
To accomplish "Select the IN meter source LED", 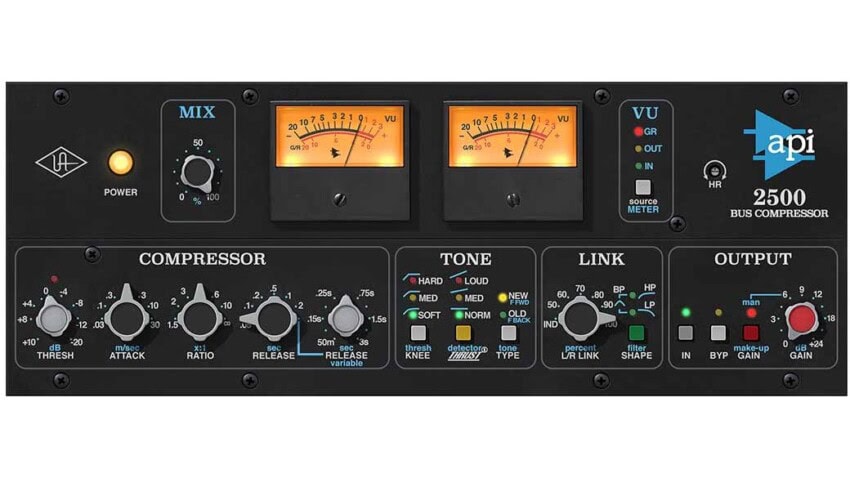I will pos(638,166).
